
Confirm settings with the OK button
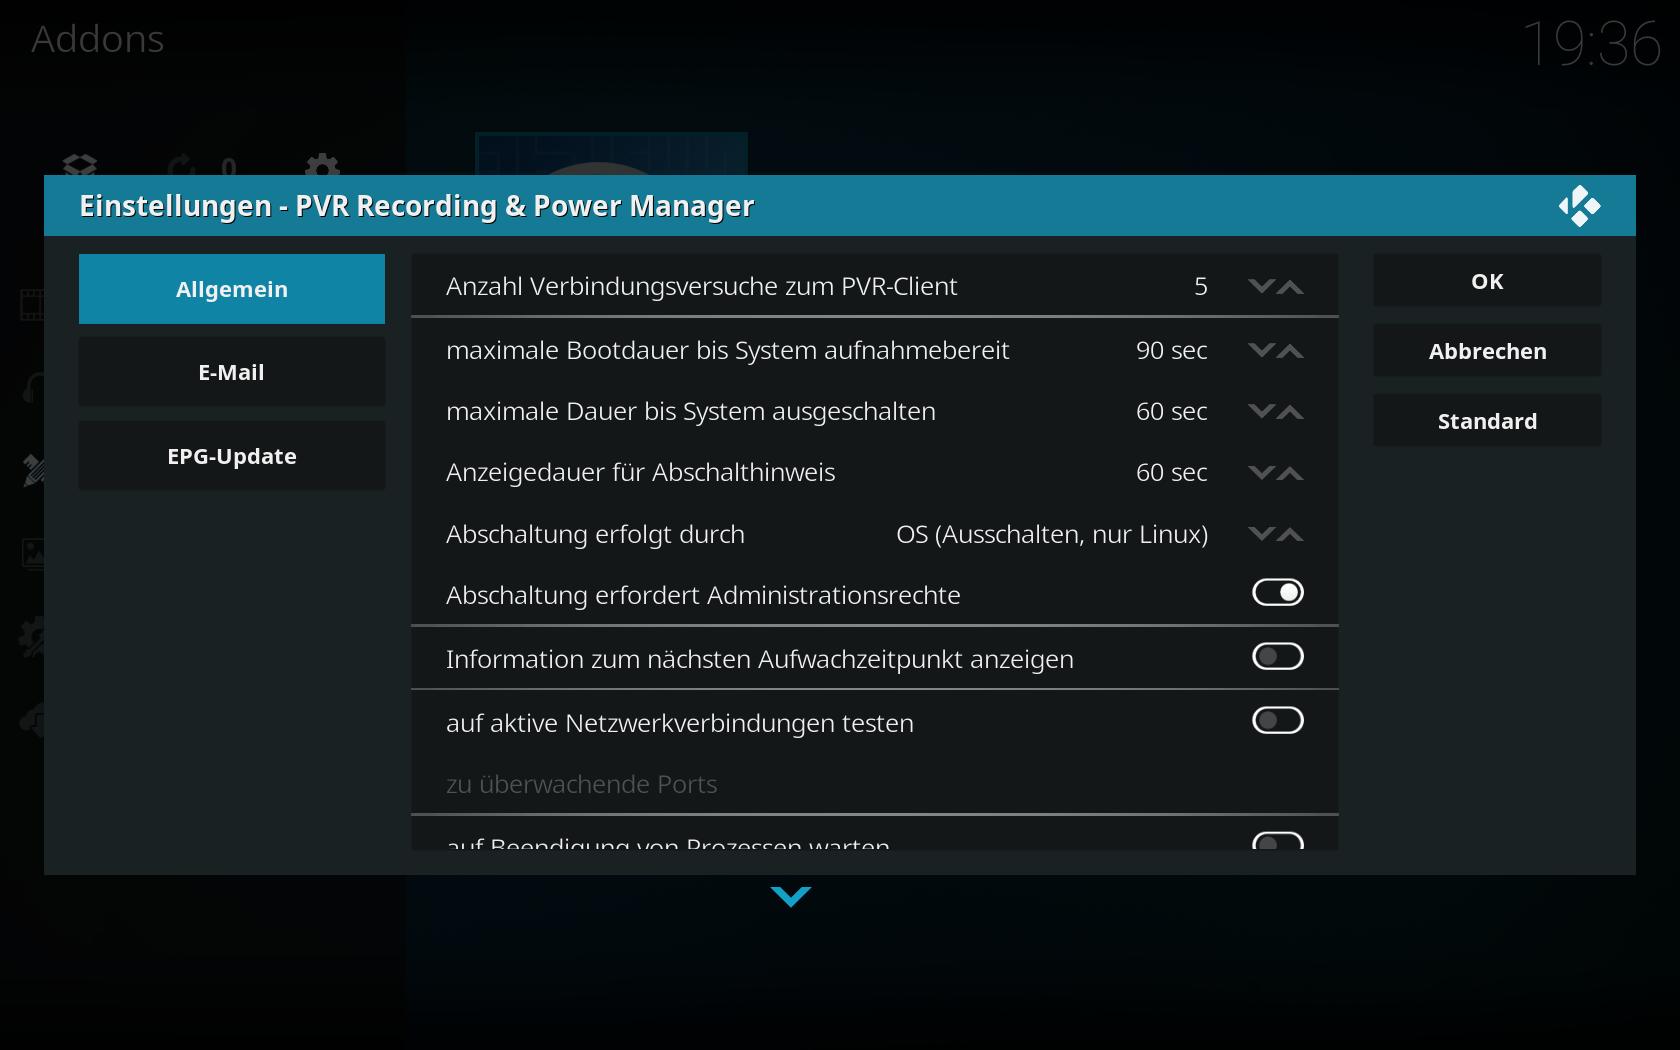pos(1487,281)
